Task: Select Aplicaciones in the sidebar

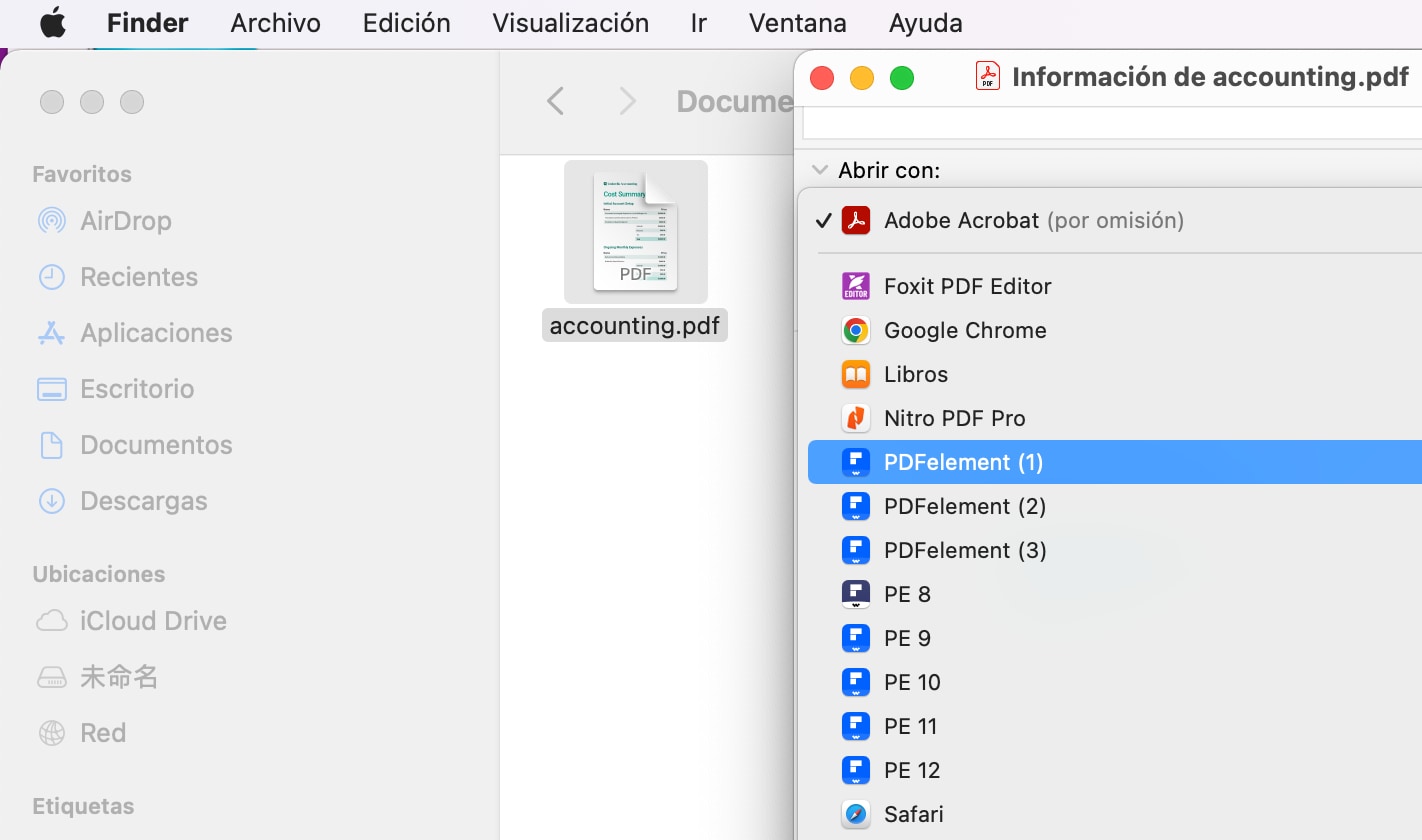Action: tap(156, 333)
